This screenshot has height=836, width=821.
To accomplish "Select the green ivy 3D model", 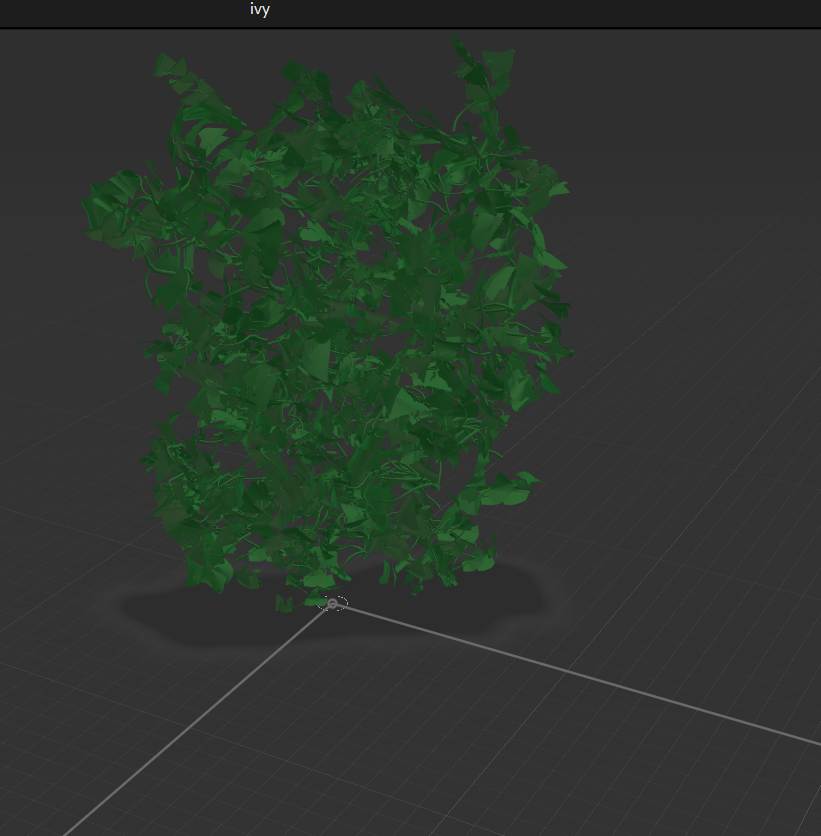I will (327, 325).
